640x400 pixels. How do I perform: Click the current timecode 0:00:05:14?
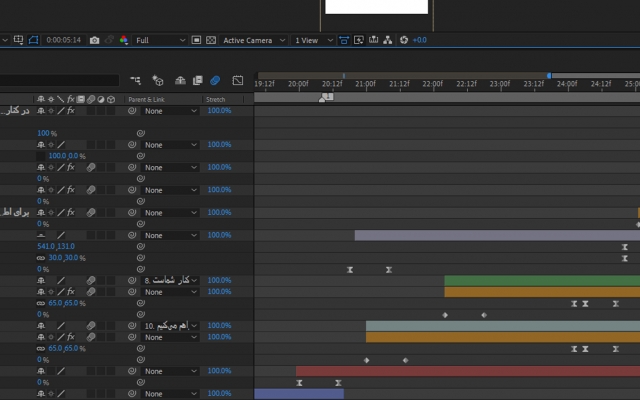tap(63, 40)
